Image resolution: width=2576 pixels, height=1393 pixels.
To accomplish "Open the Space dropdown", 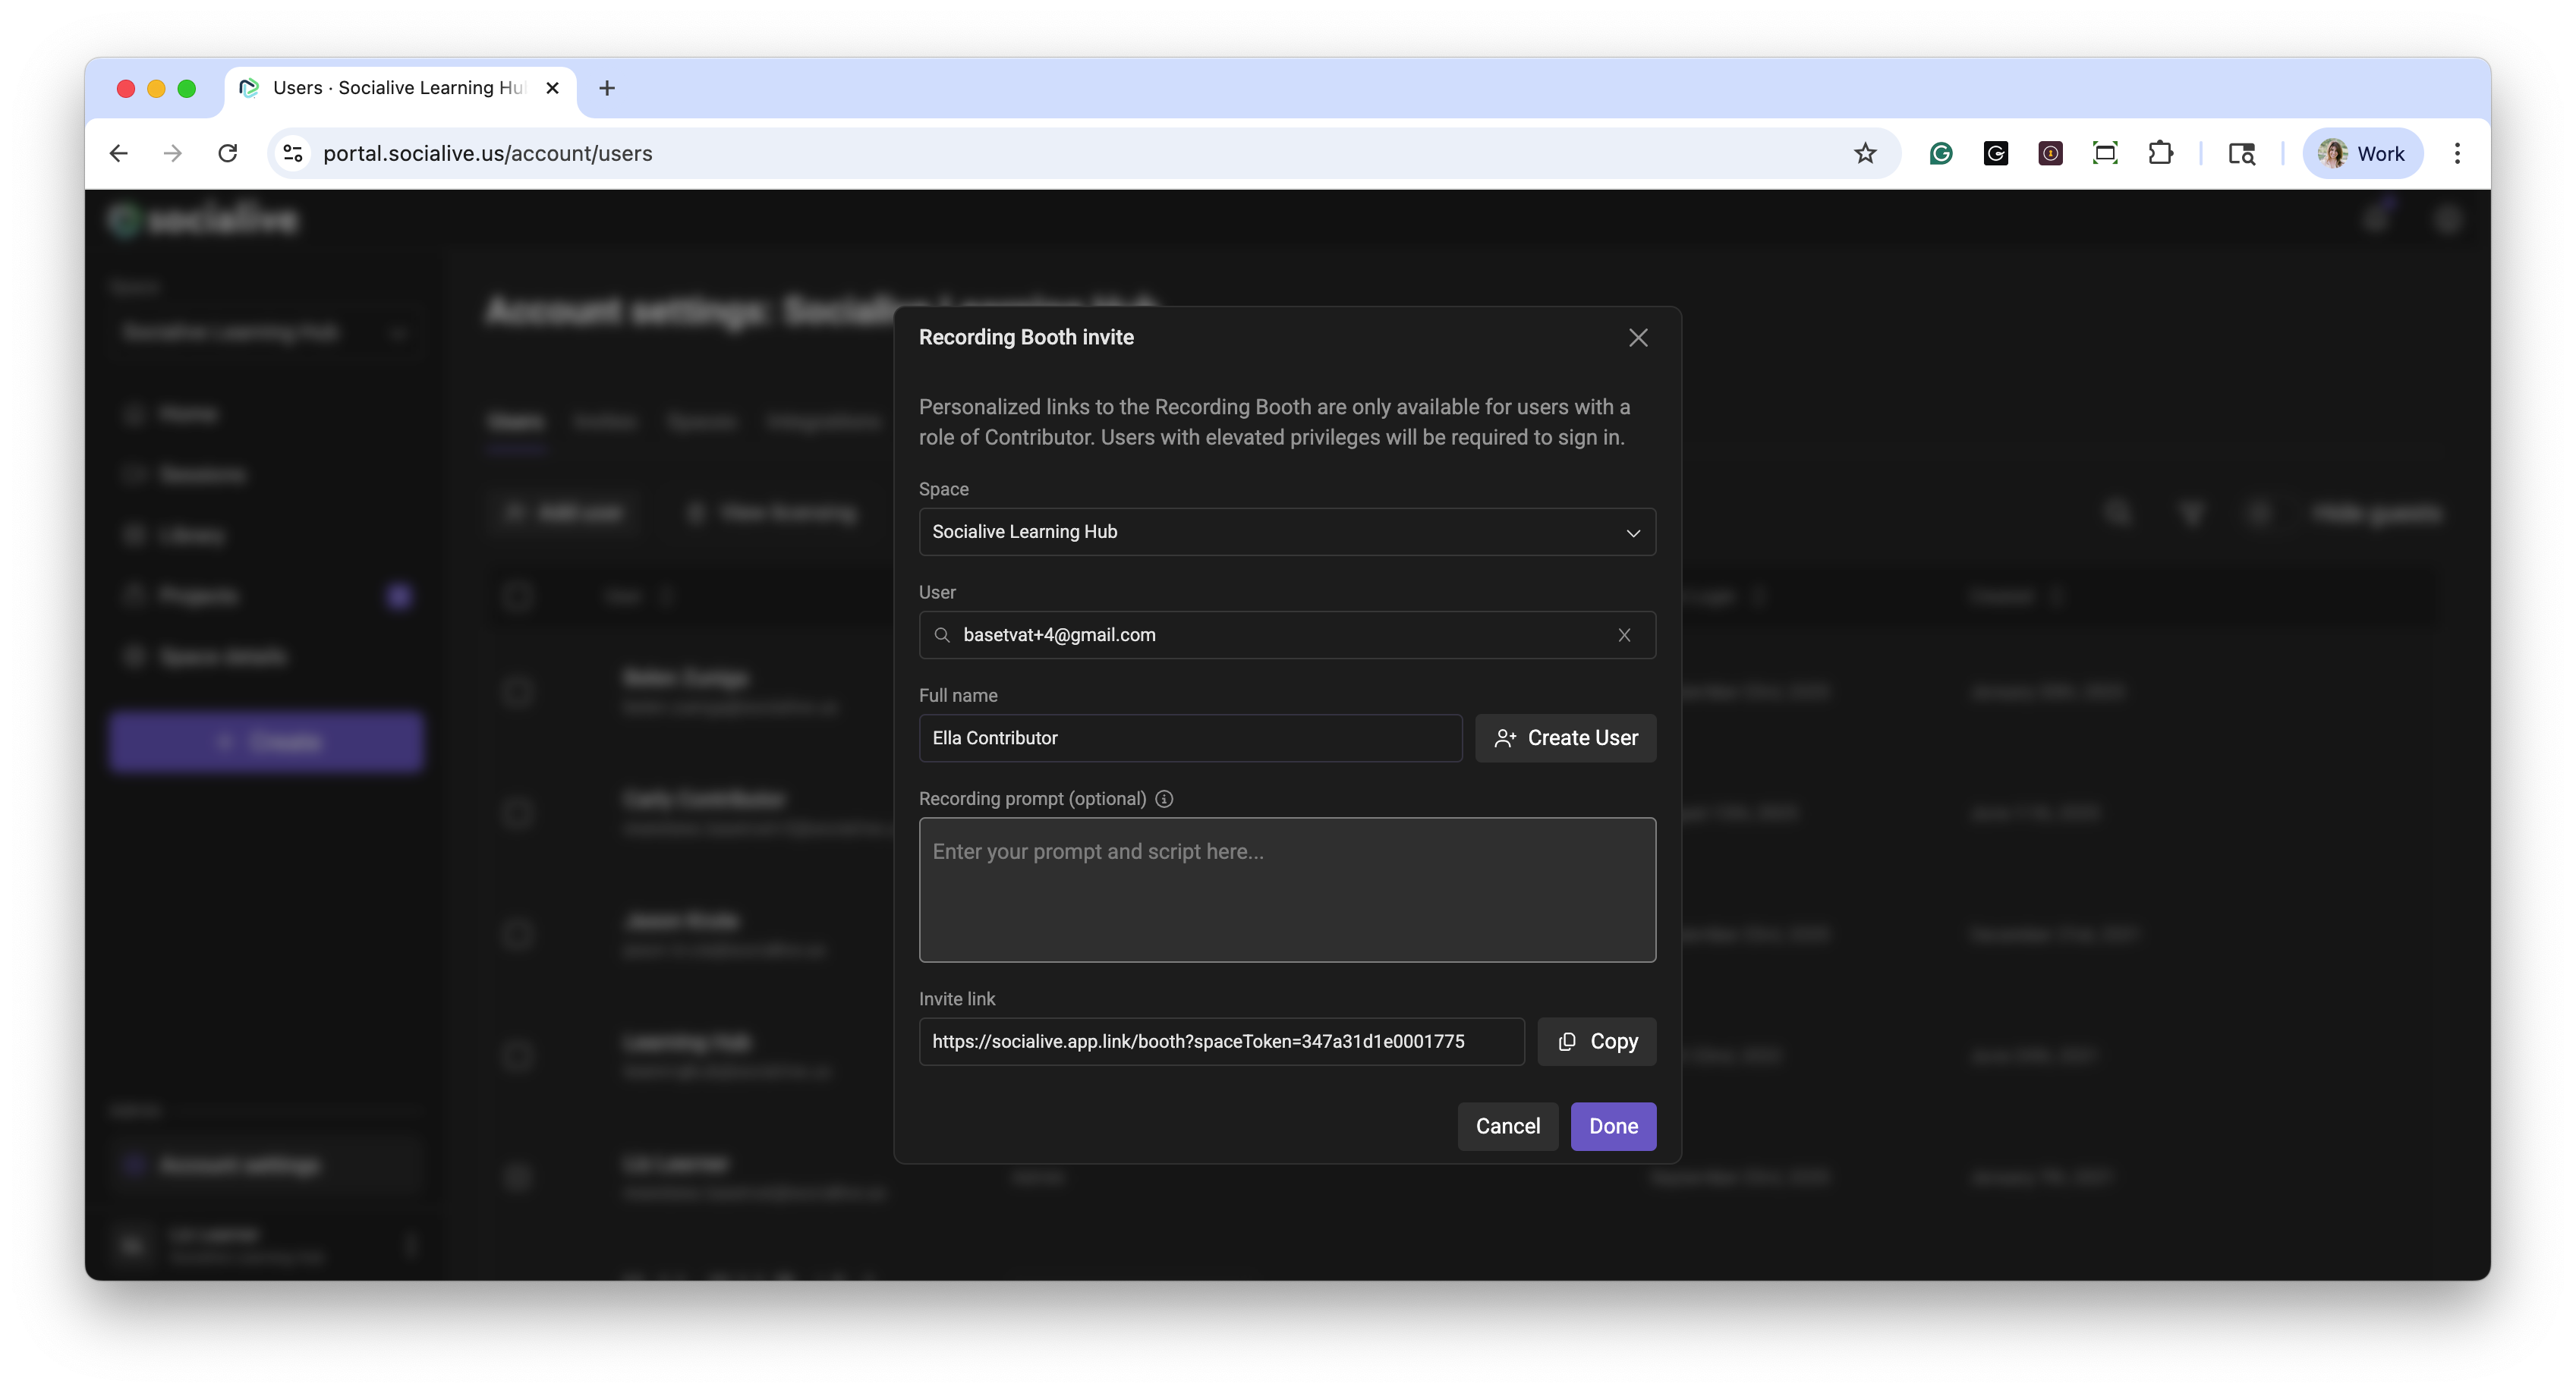I will (x=1286, y=532).
